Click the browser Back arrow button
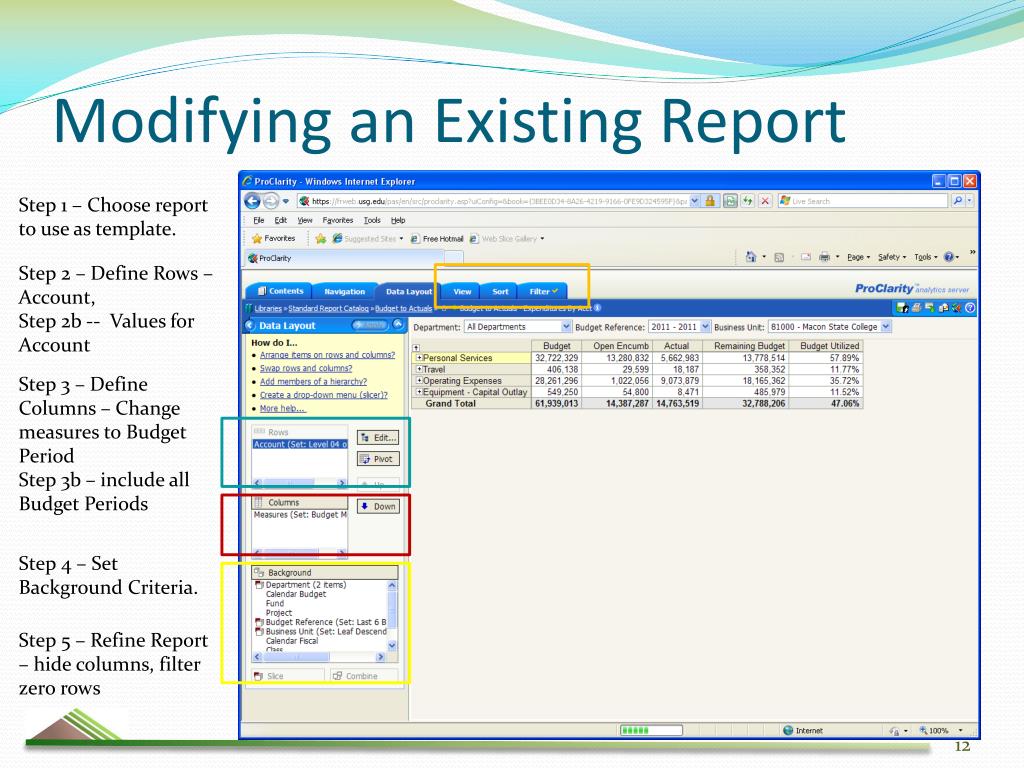The height and width of the screenshot is (768, 1024). click(253, 201)
